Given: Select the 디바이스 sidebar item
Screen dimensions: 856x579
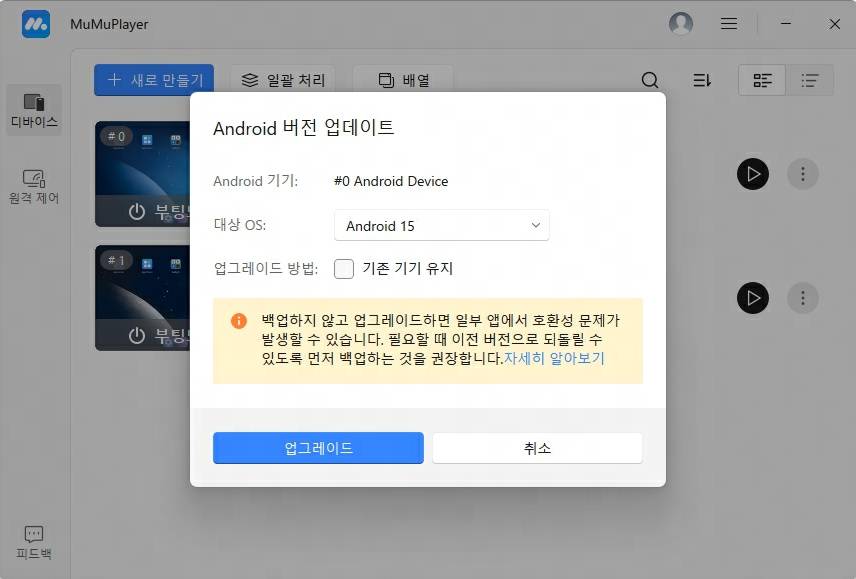Looking at the screenshot, I should click(x=34, y=111).
